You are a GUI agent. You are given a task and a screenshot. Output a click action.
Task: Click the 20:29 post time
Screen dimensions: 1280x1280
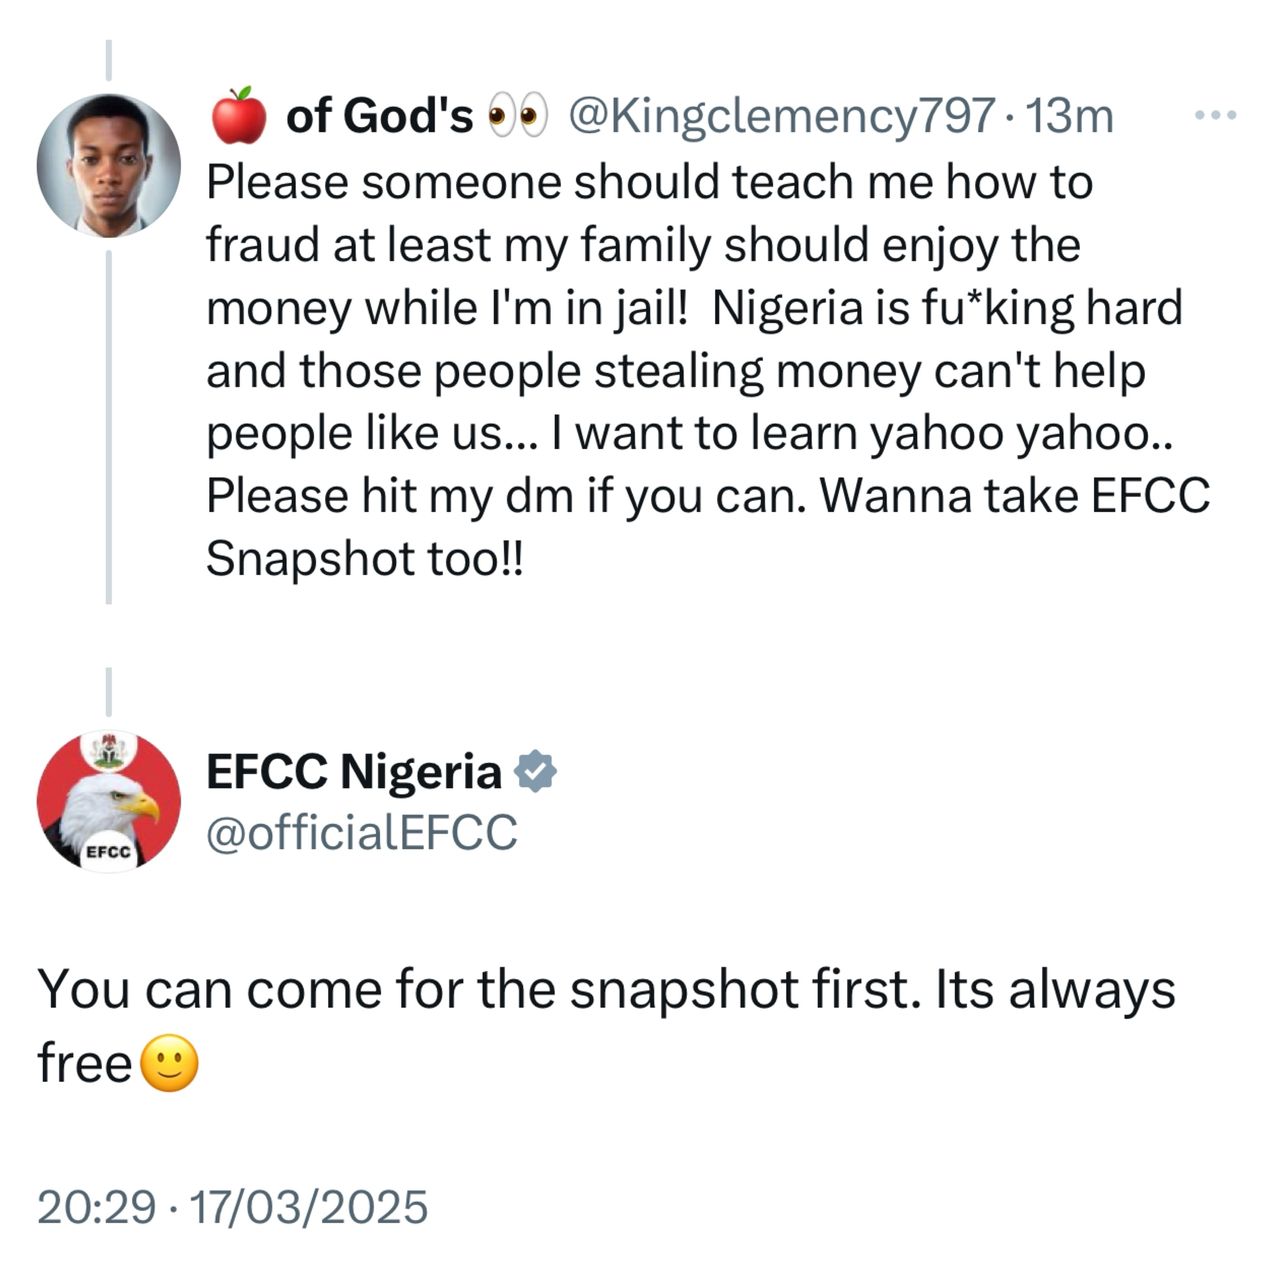(96, 1206)
